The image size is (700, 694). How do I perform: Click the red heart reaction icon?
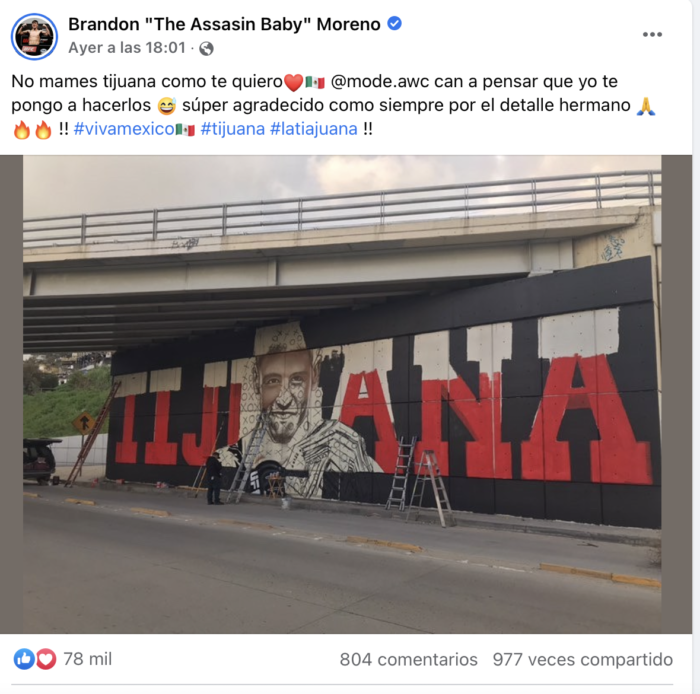pos(46,659)
